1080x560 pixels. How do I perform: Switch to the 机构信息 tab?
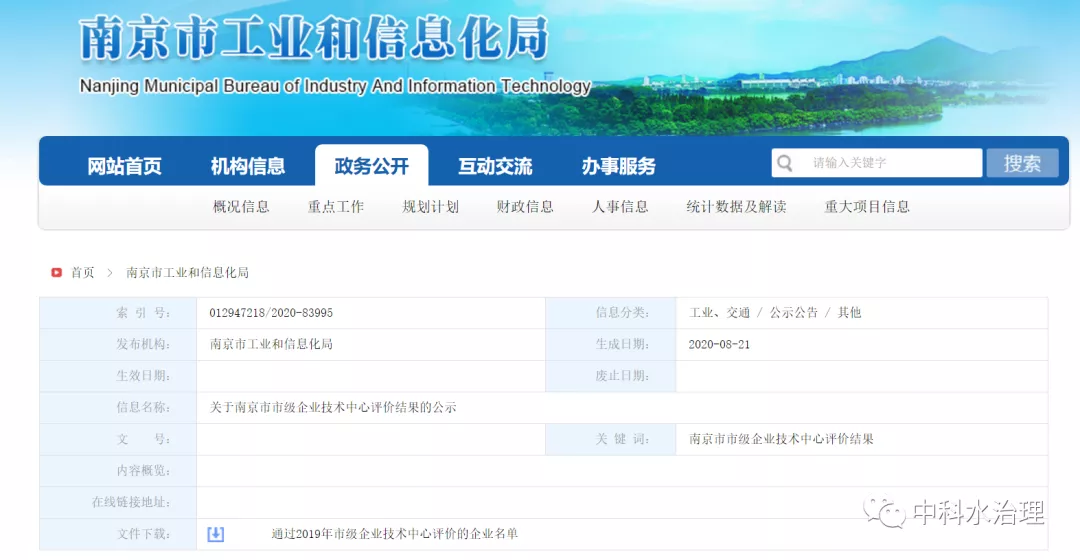pos(248,166)
